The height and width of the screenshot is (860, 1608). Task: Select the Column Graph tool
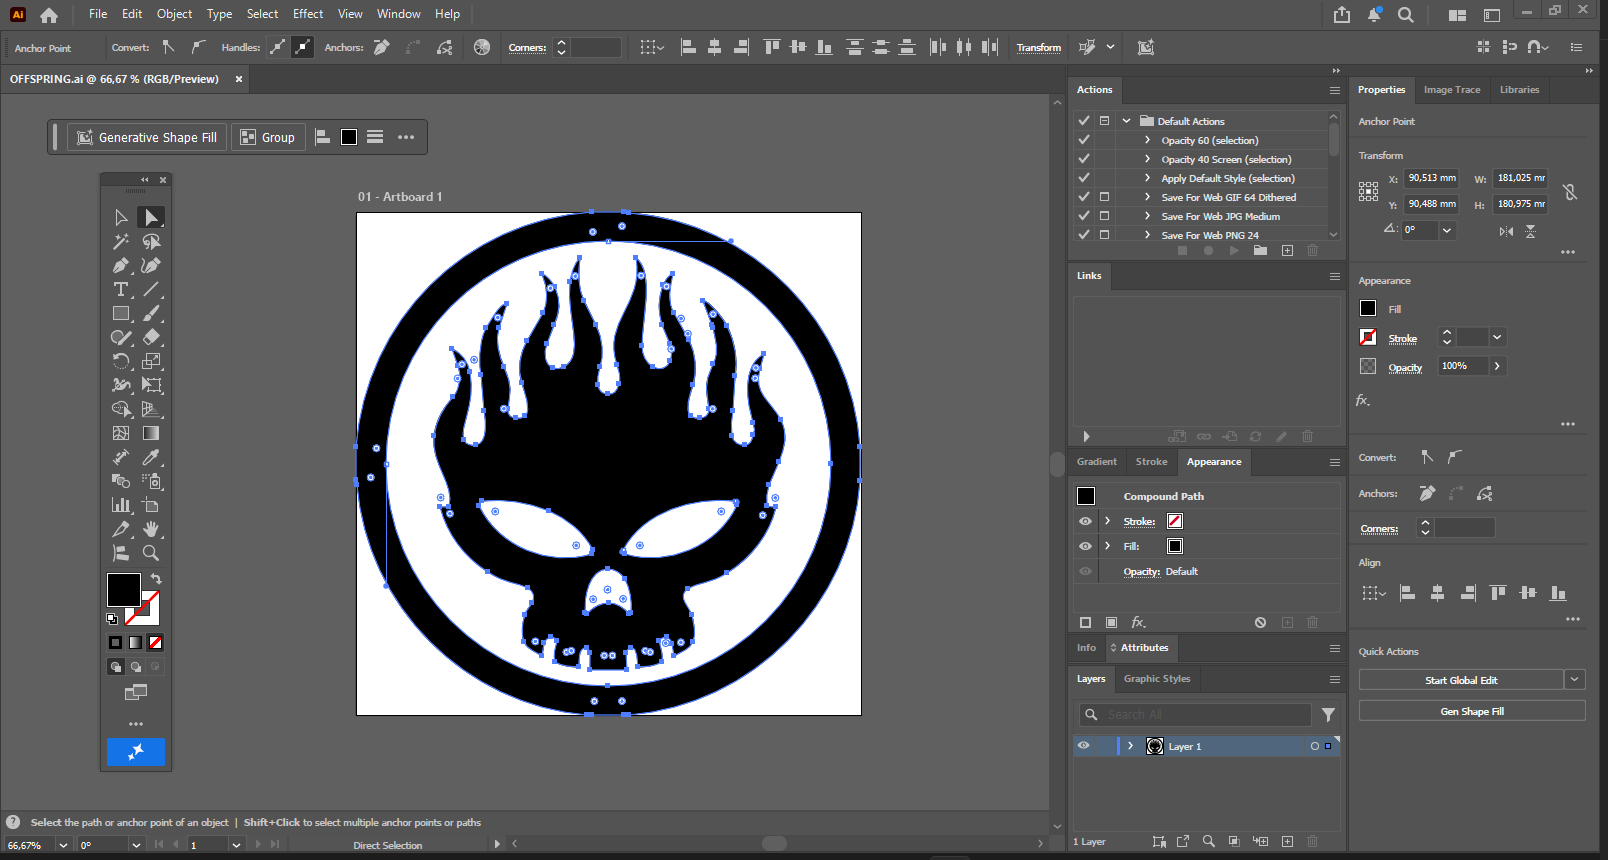(x=121, y=505)
